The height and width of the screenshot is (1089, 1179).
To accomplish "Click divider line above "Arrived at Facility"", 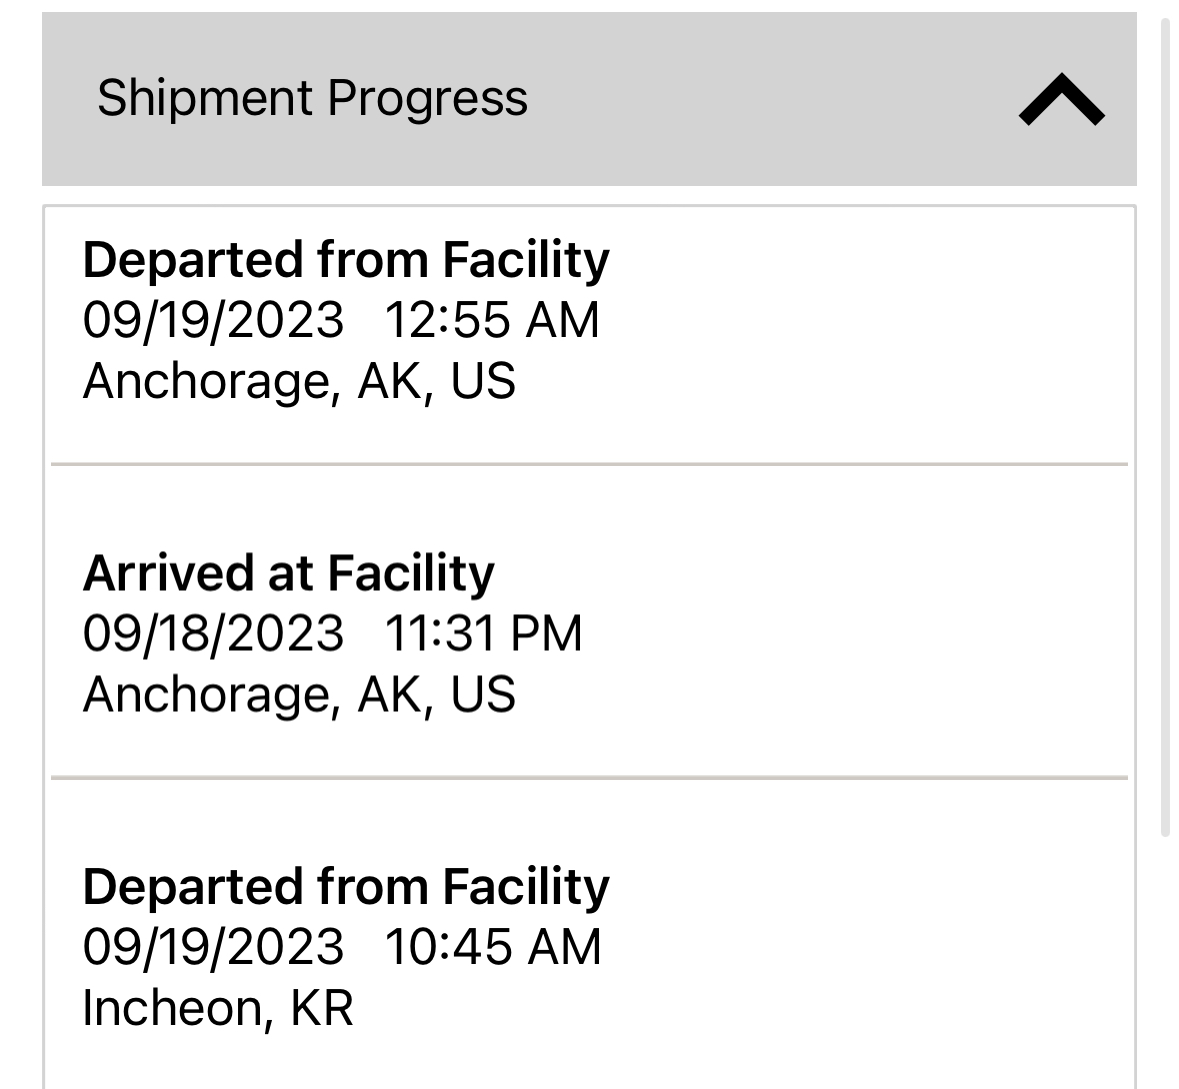I will click(x=589, y=464).
